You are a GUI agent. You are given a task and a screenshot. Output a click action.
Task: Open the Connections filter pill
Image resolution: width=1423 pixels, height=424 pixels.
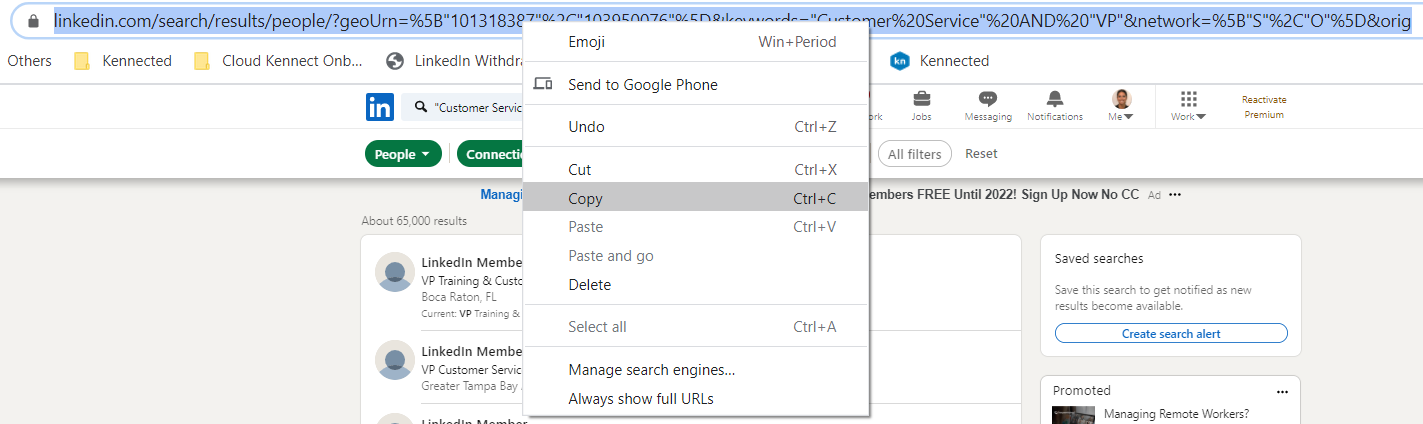pyautogui.click(x=491, y=154)
